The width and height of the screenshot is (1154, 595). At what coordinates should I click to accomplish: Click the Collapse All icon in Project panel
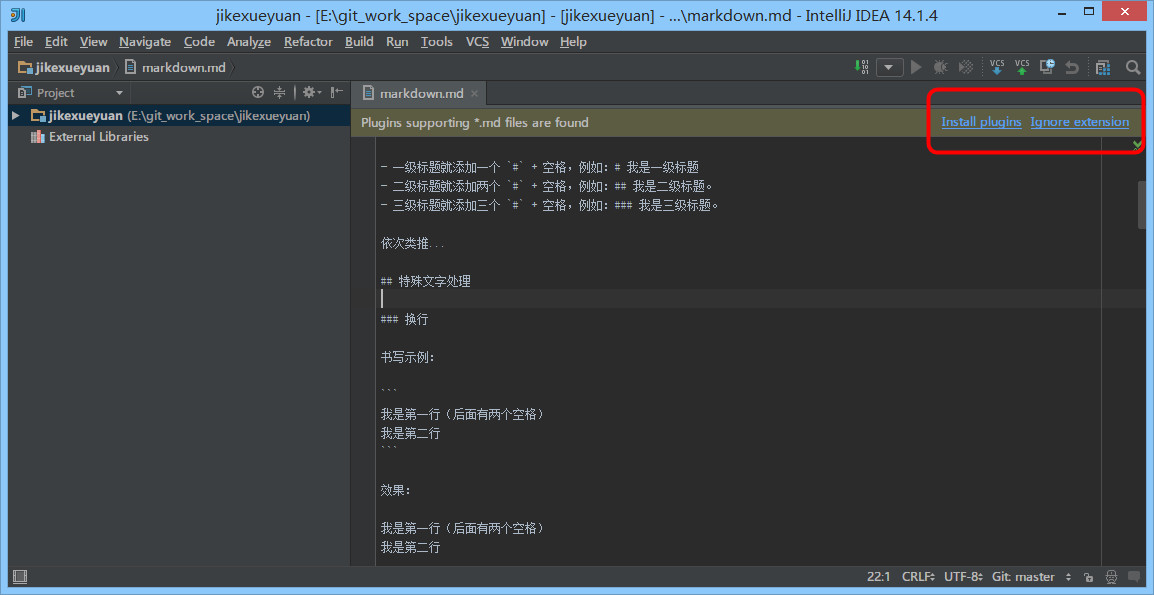coord(281,92)
